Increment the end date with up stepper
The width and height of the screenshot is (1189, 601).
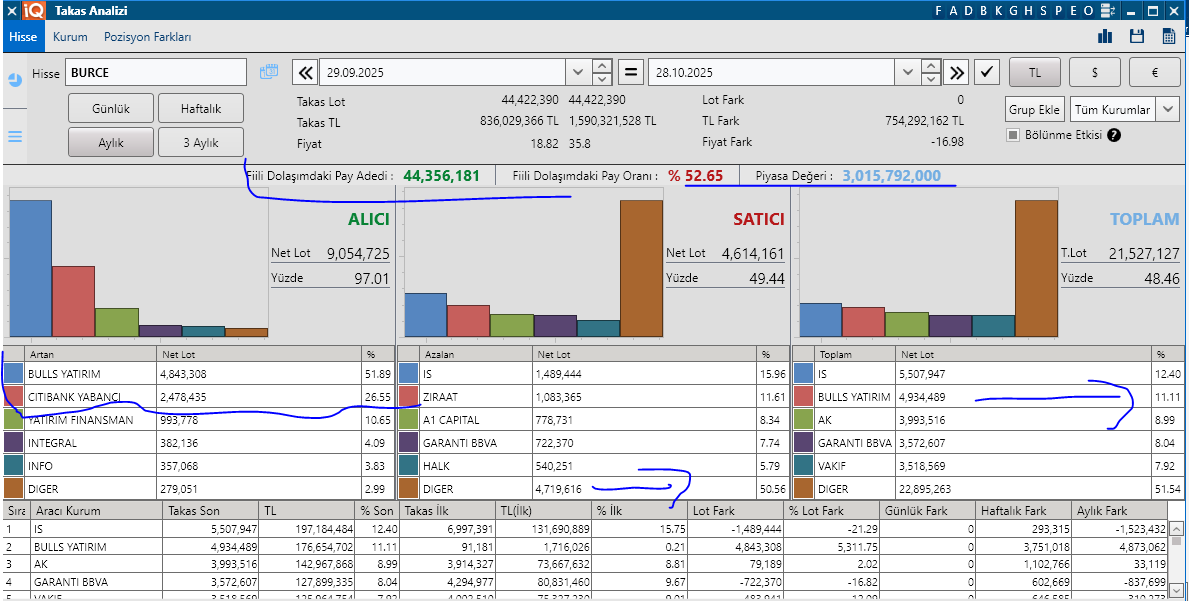tap(930, 66)
